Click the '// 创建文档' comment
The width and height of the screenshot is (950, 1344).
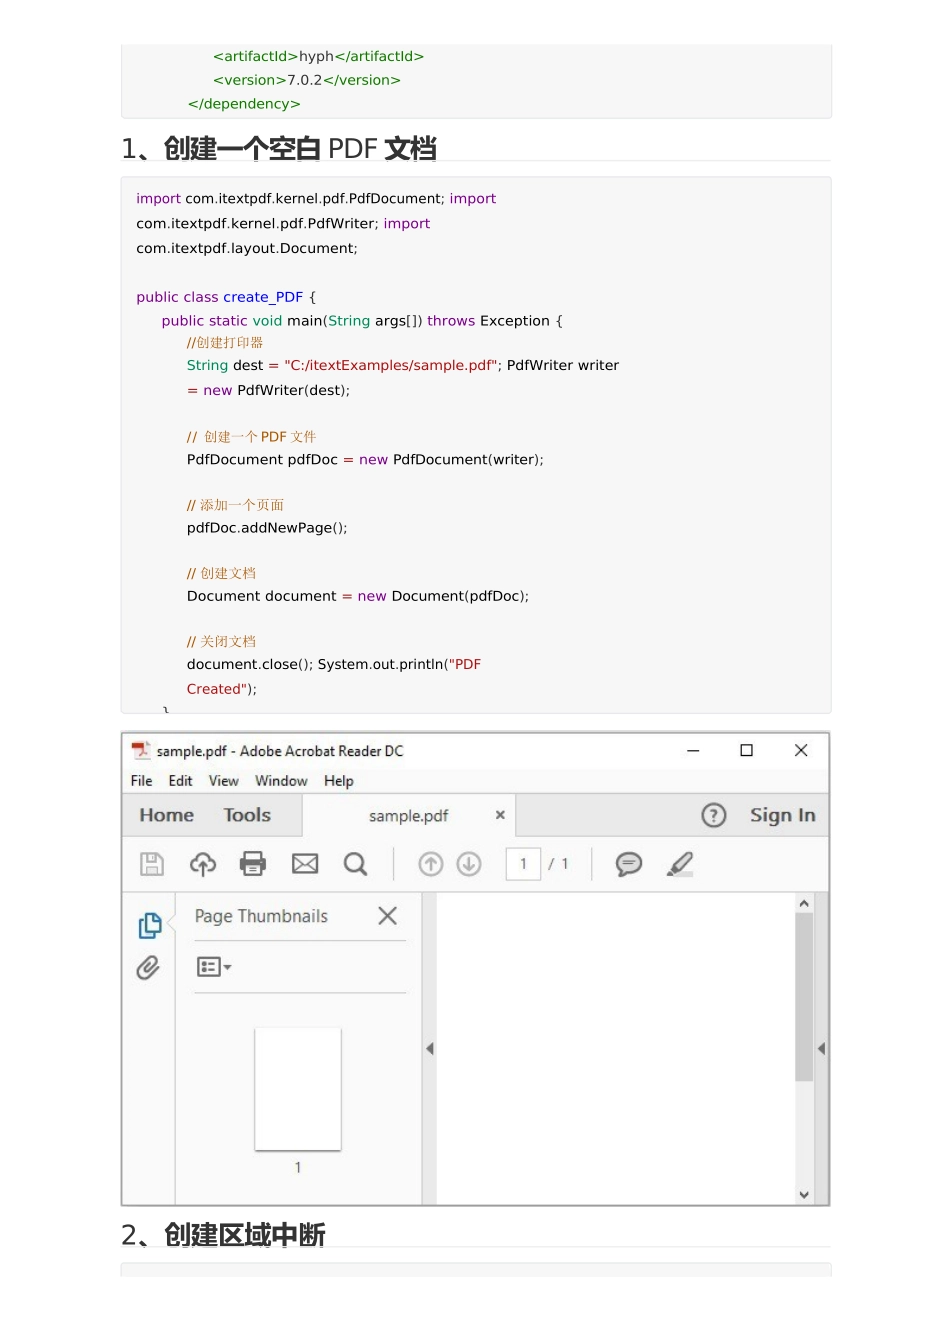coord(221,573)
